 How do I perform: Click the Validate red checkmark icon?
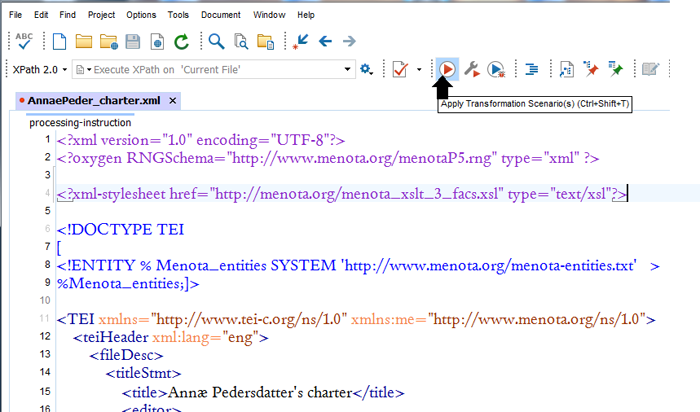[x=400, y=69]
